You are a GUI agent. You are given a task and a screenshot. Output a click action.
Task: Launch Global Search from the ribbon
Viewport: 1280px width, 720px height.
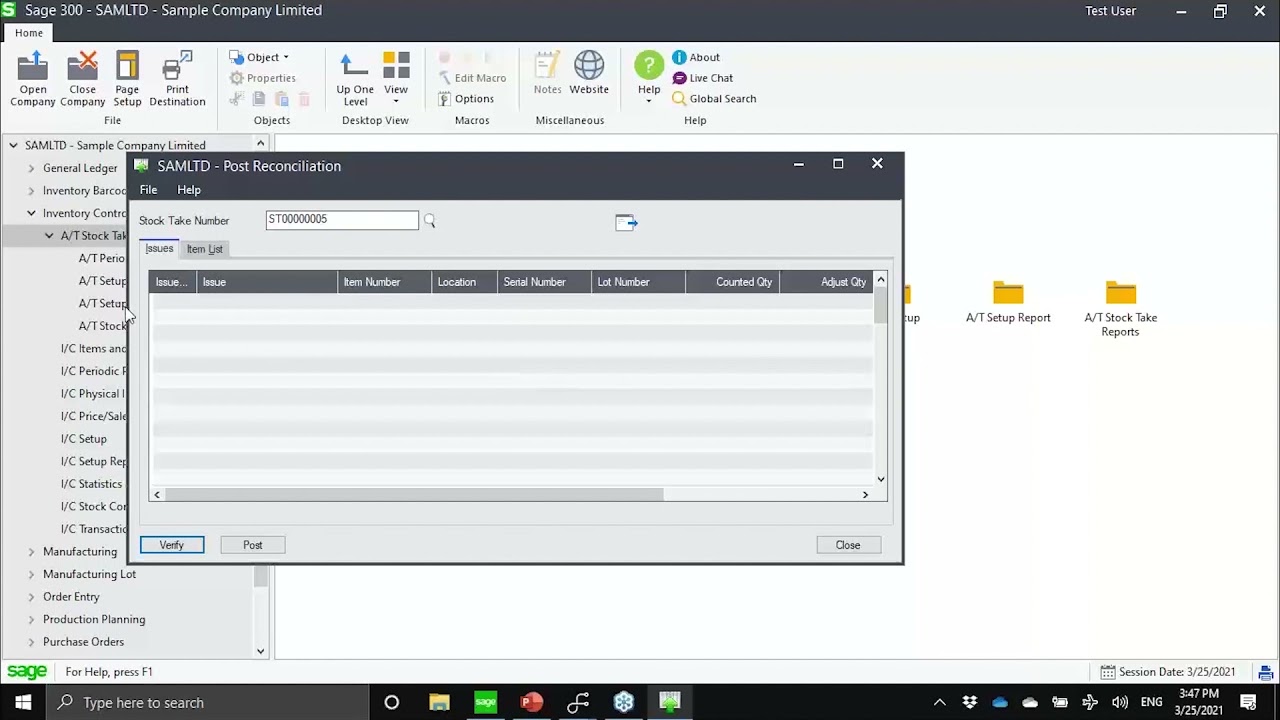tap(714, 99)
